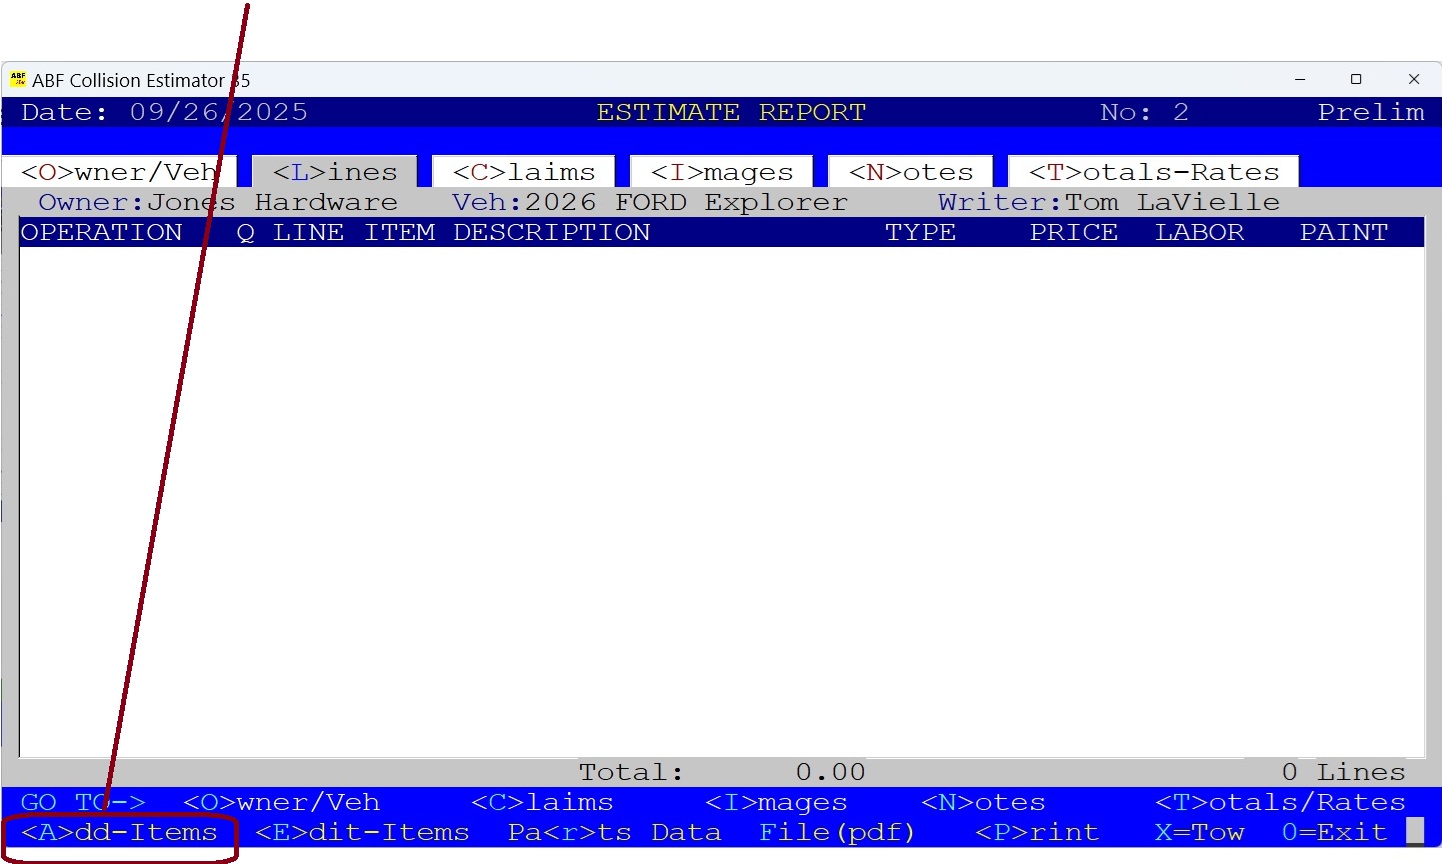Click Images in GO TO navigation

tap(776, 801)
